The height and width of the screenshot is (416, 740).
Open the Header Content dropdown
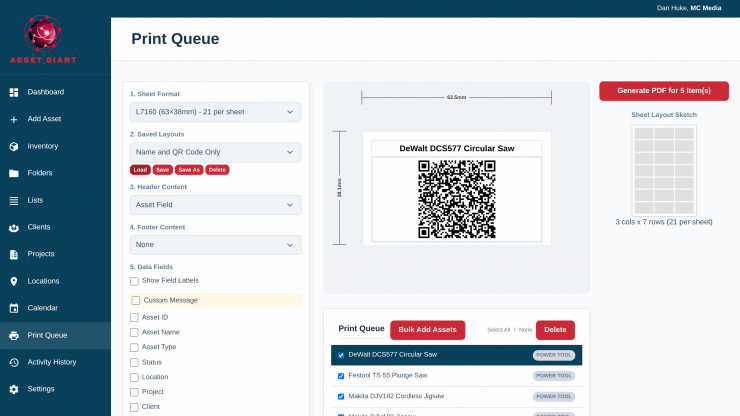click(216, 205)
